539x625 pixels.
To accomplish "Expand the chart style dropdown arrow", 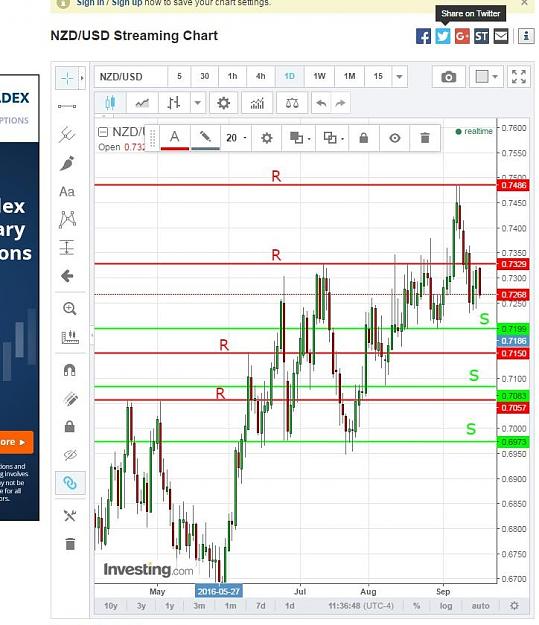I will [198, 103].
